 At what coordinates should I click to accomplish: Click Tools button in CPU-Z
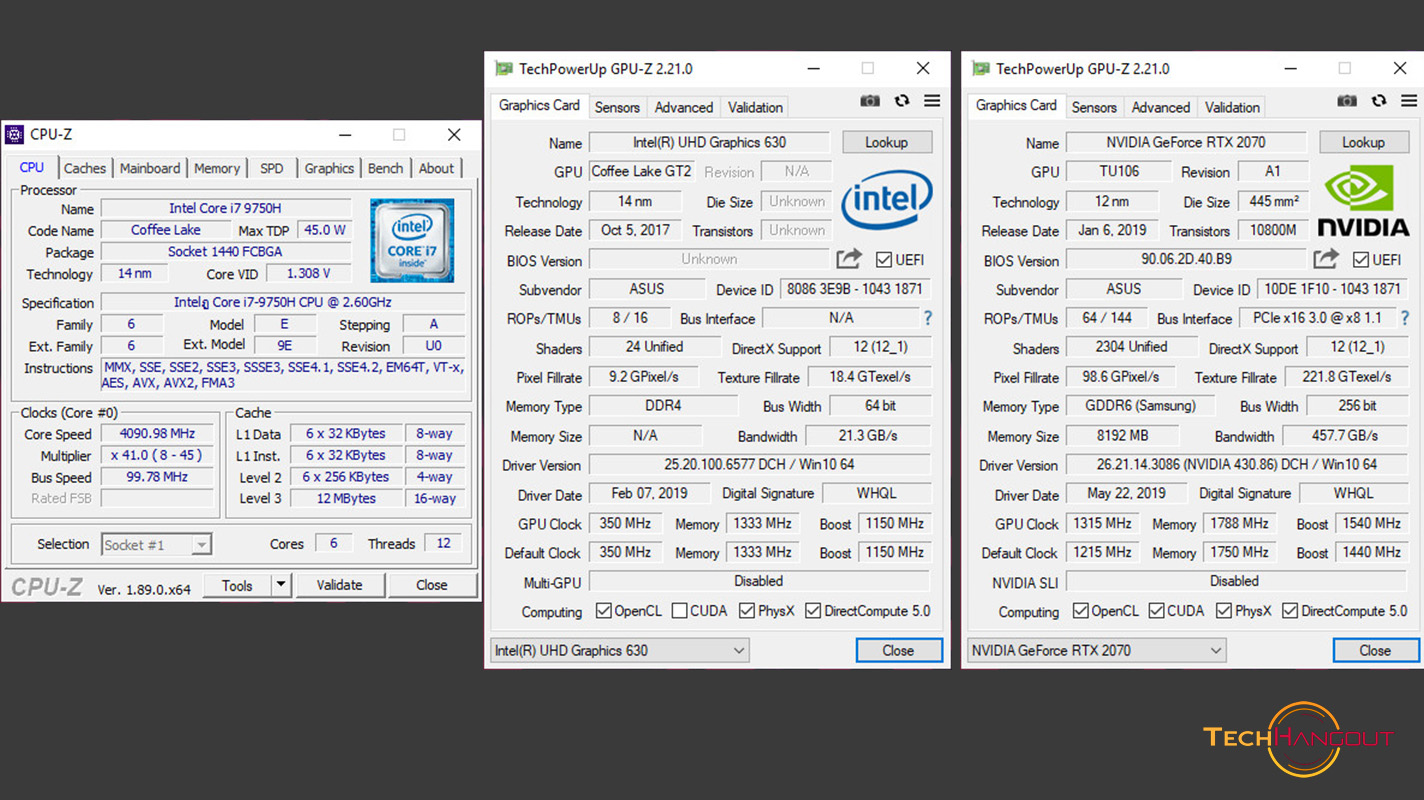click(237, 585)
